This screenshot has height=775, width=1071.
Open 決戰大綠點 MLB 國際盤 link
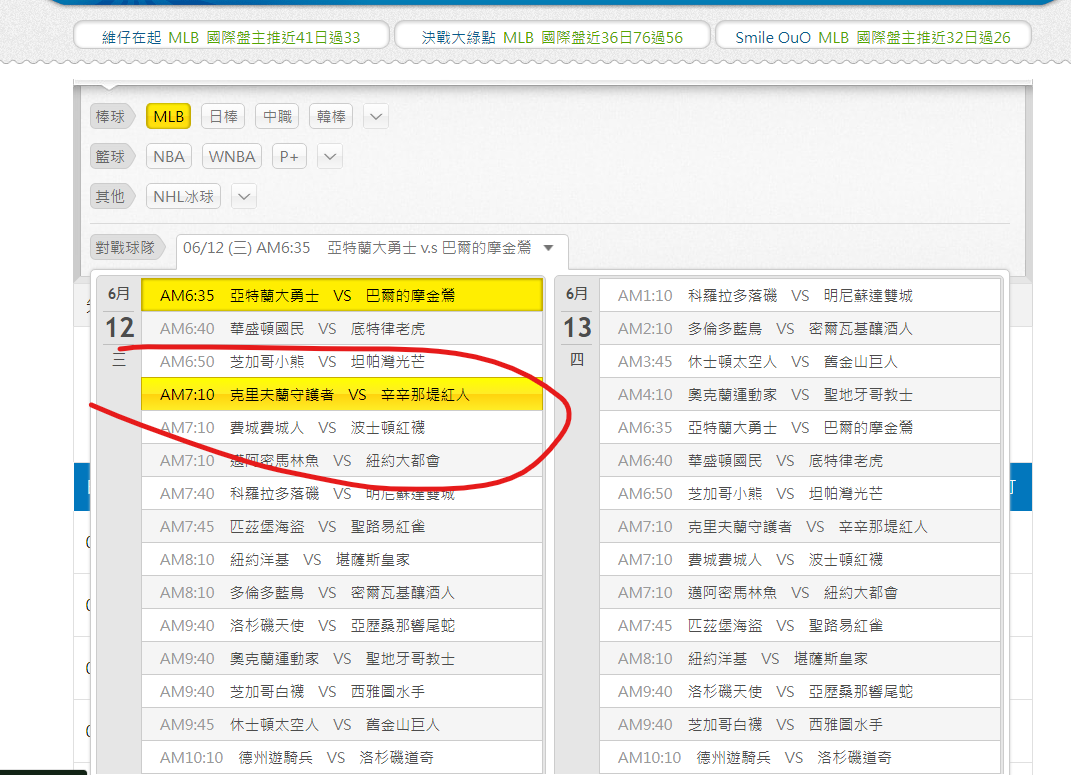click(x=552, y=37)
